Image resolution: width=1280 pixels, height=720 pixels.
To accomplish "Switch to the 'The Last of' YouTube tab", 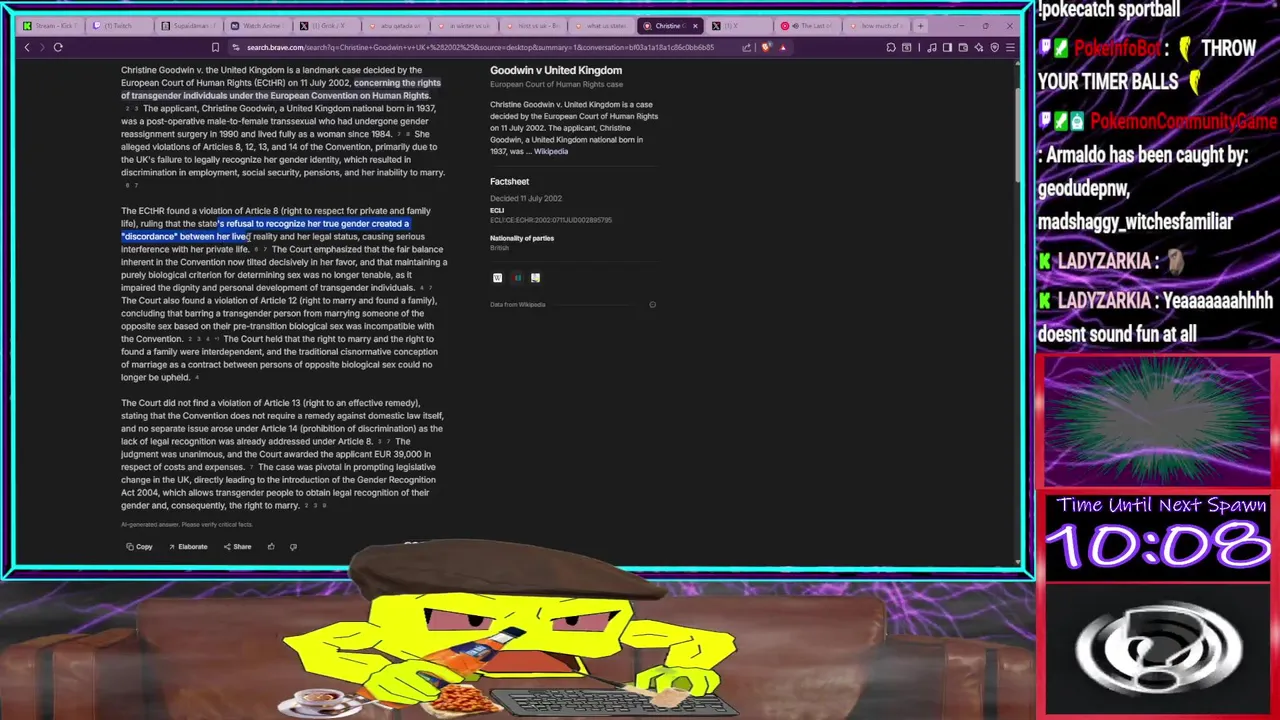I will coord(809,25).
